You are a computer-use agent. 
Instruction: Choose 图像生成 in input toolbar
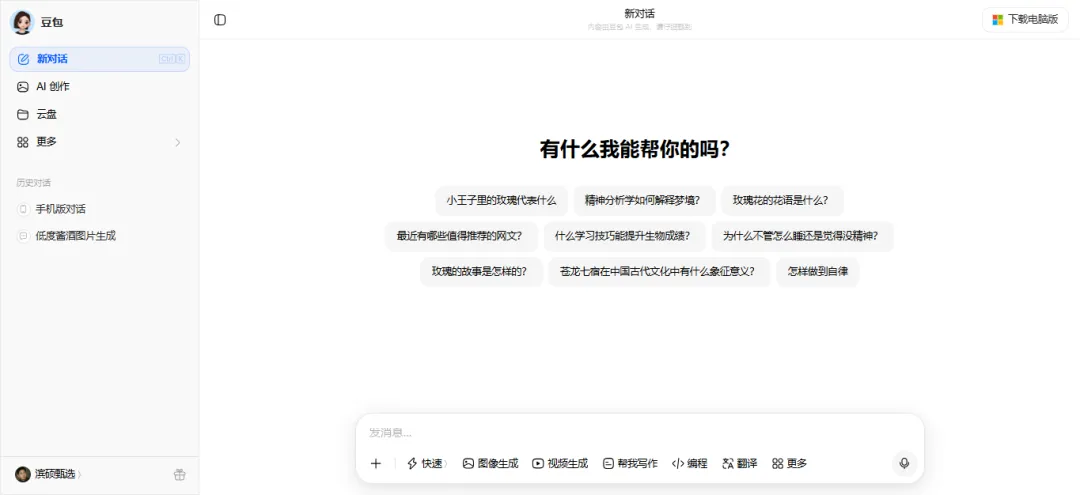click(x=490, y=463)
